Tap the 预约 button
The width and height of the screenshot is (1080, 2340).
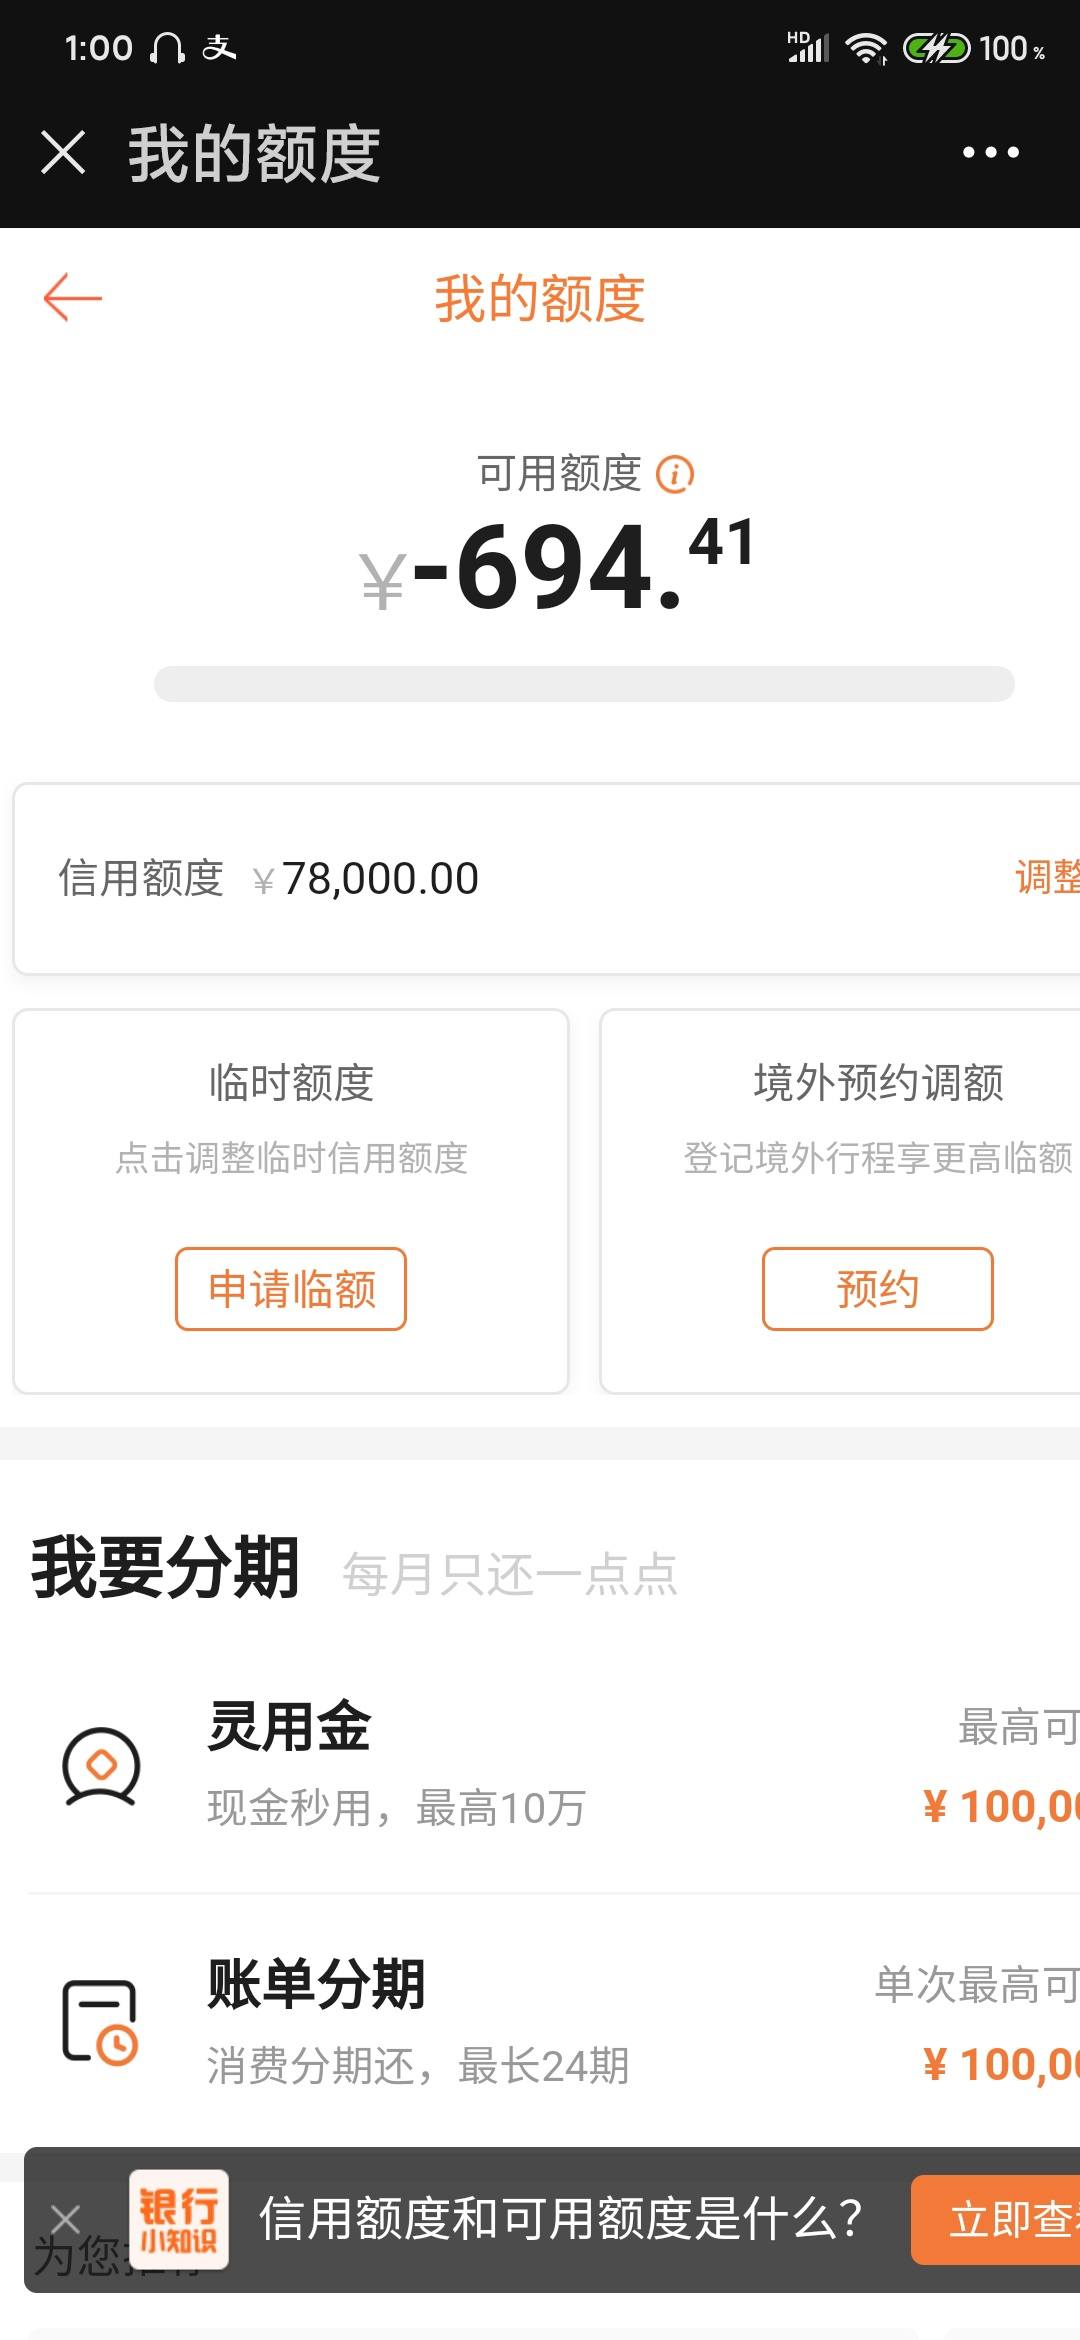pos(878,1289)
